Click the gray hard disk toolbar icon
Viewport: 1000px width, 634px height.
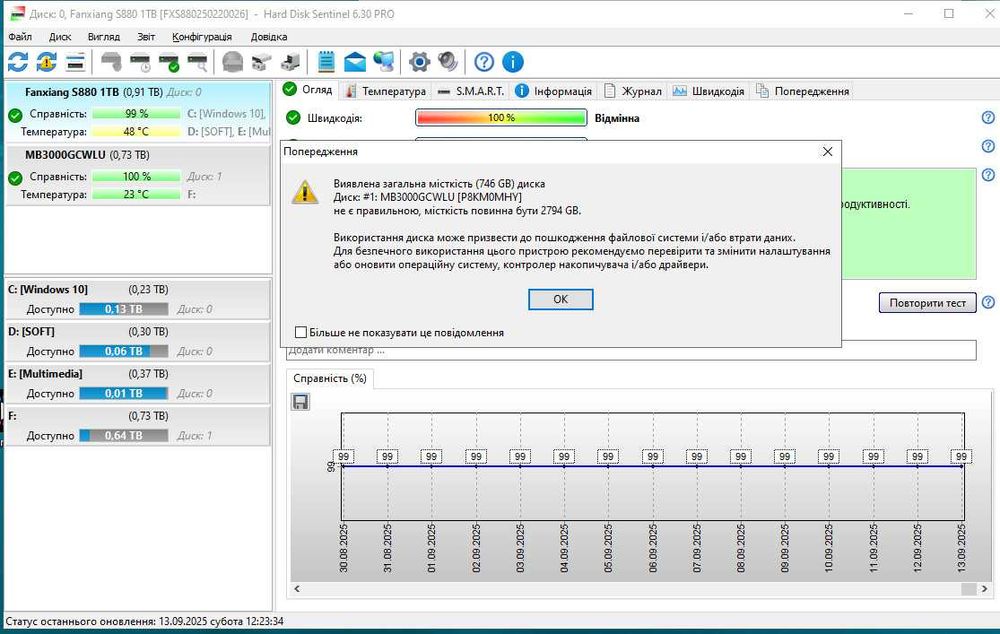click(111, 62)
